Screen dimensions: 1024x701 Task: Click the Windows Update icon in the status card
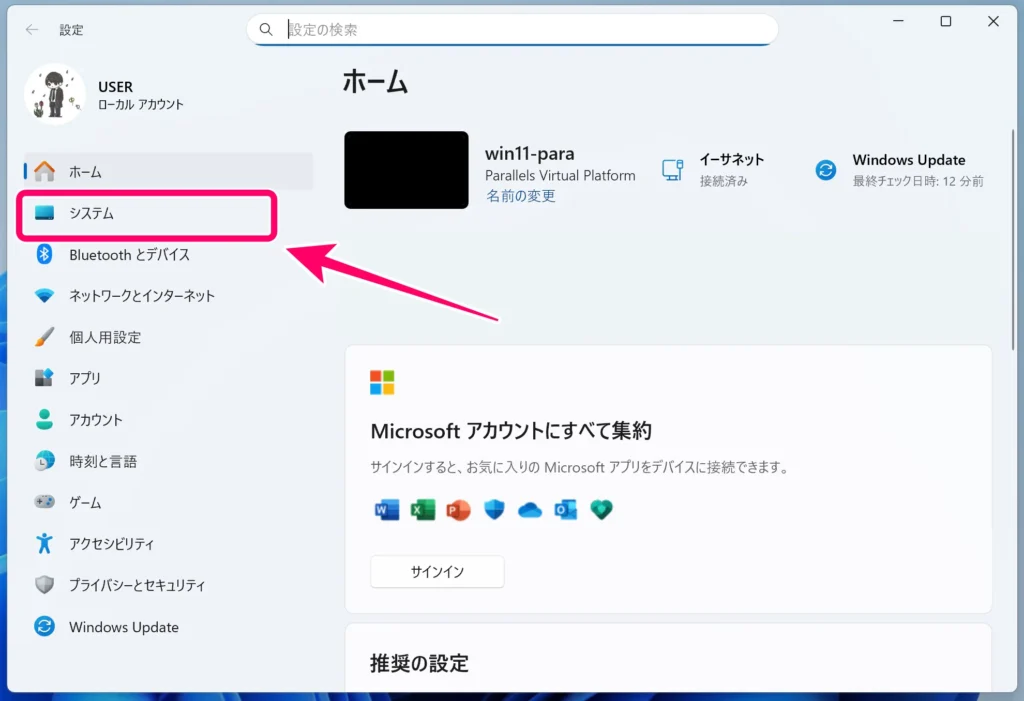825,170
